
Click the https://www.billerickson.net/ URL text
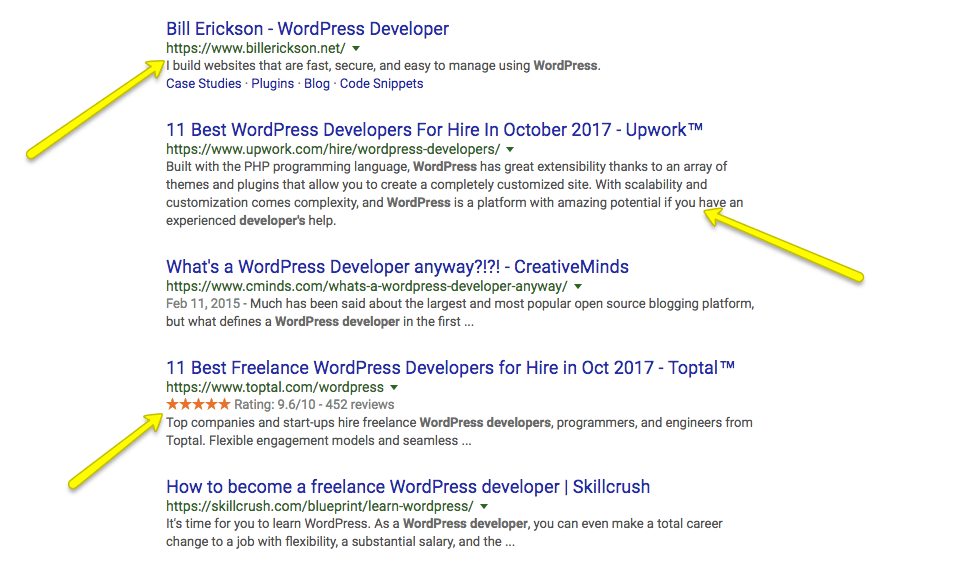pos(256,48)
